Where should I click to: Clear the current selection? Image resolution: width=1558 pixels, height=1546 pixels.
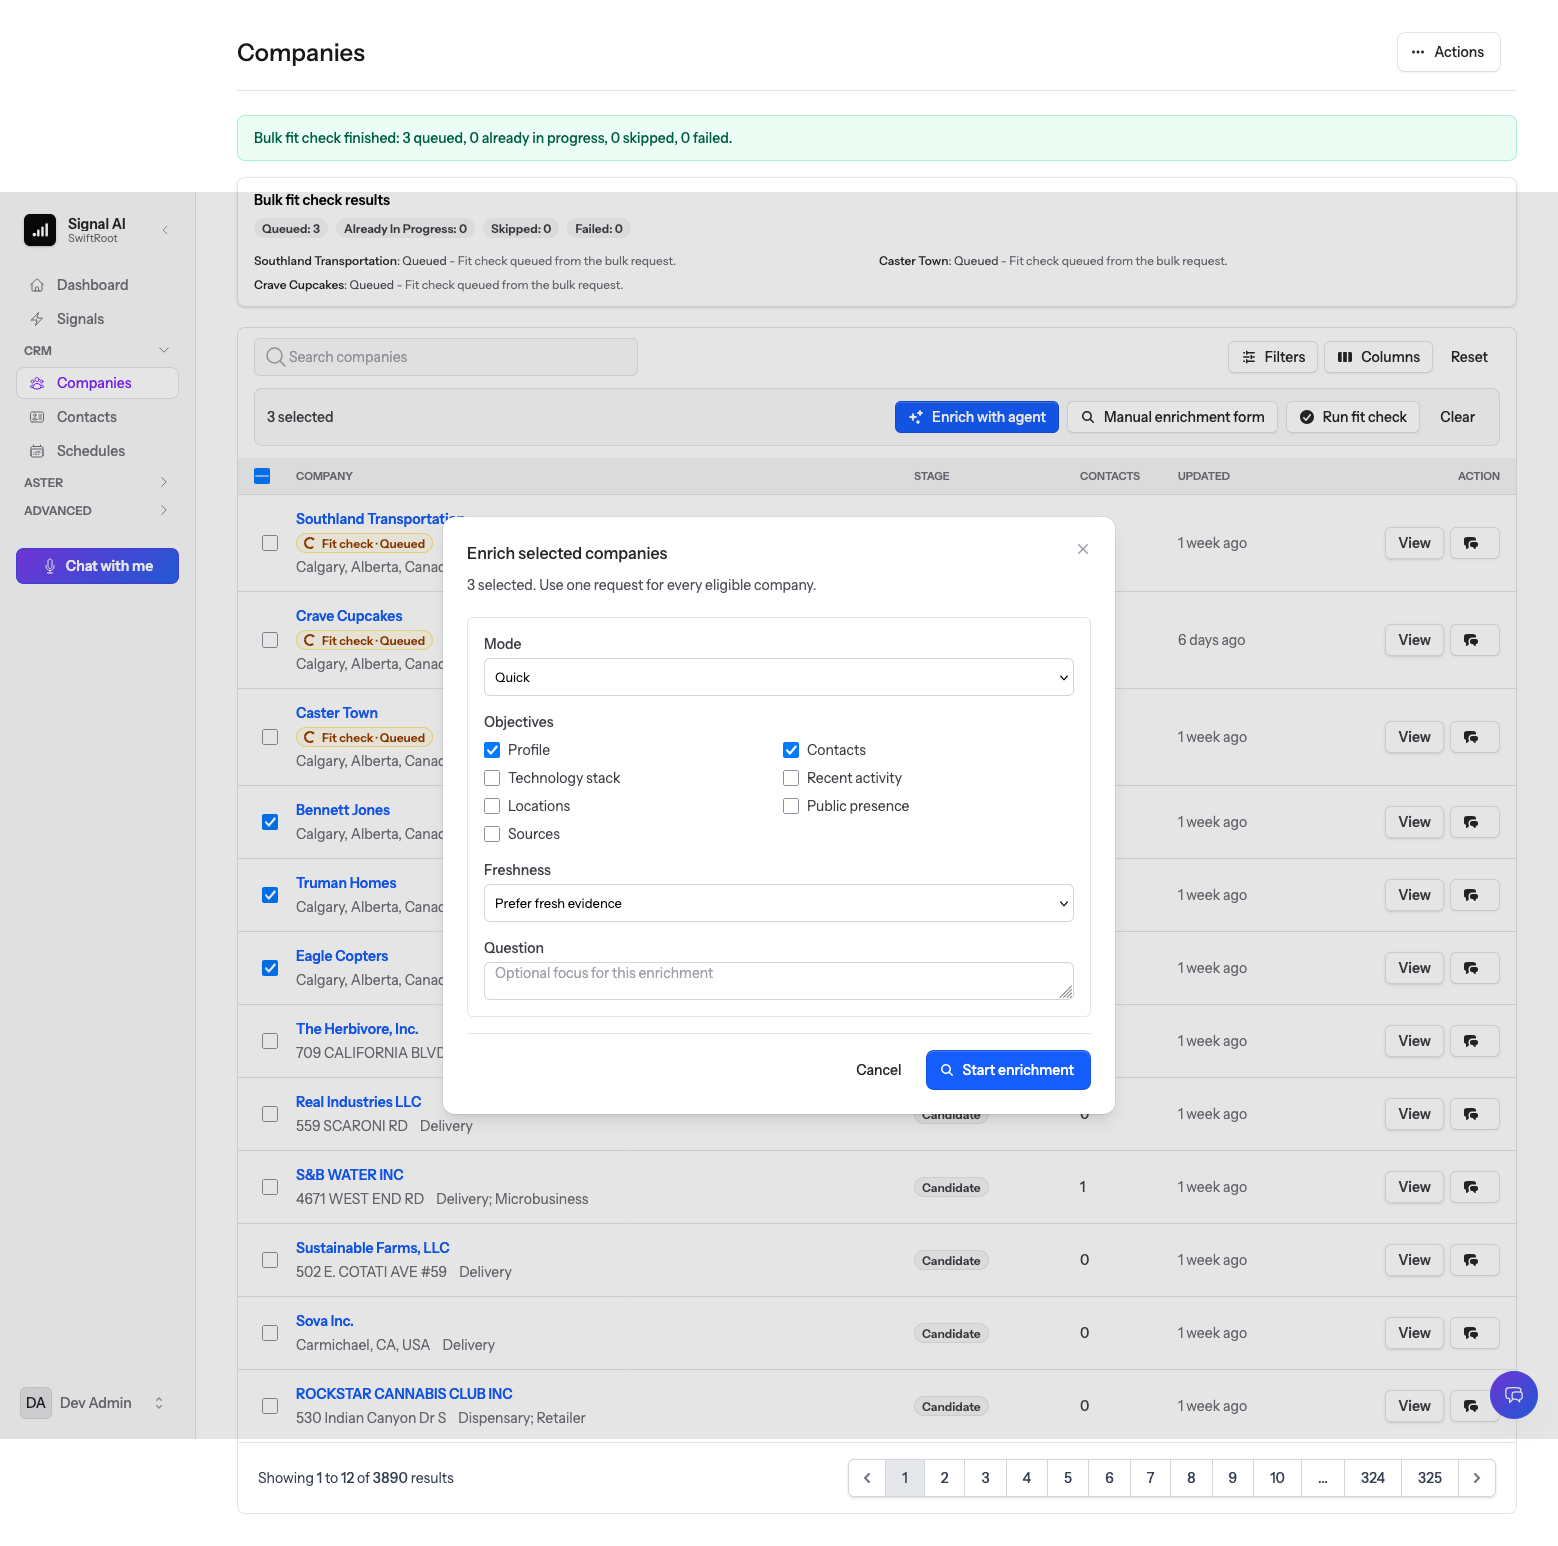(x=1457, y=417)
